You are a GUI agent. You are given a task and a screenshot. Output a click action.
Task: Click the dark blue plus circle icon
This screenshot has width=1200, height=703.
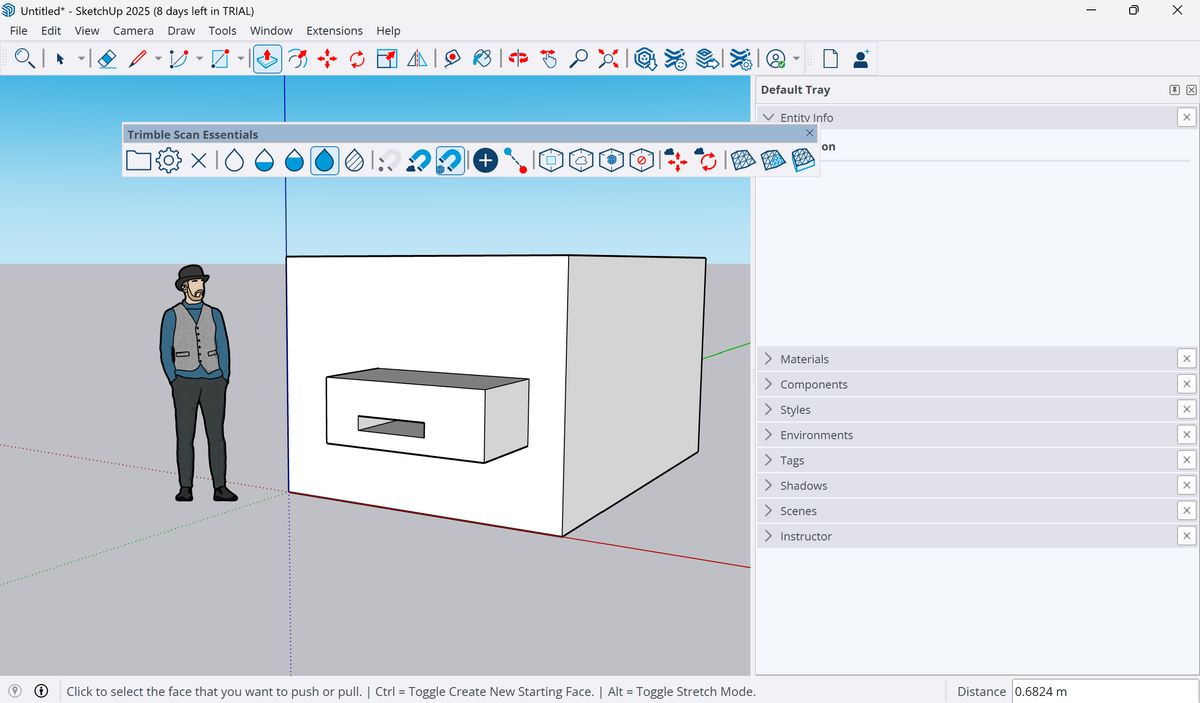(x=485, y=160)
